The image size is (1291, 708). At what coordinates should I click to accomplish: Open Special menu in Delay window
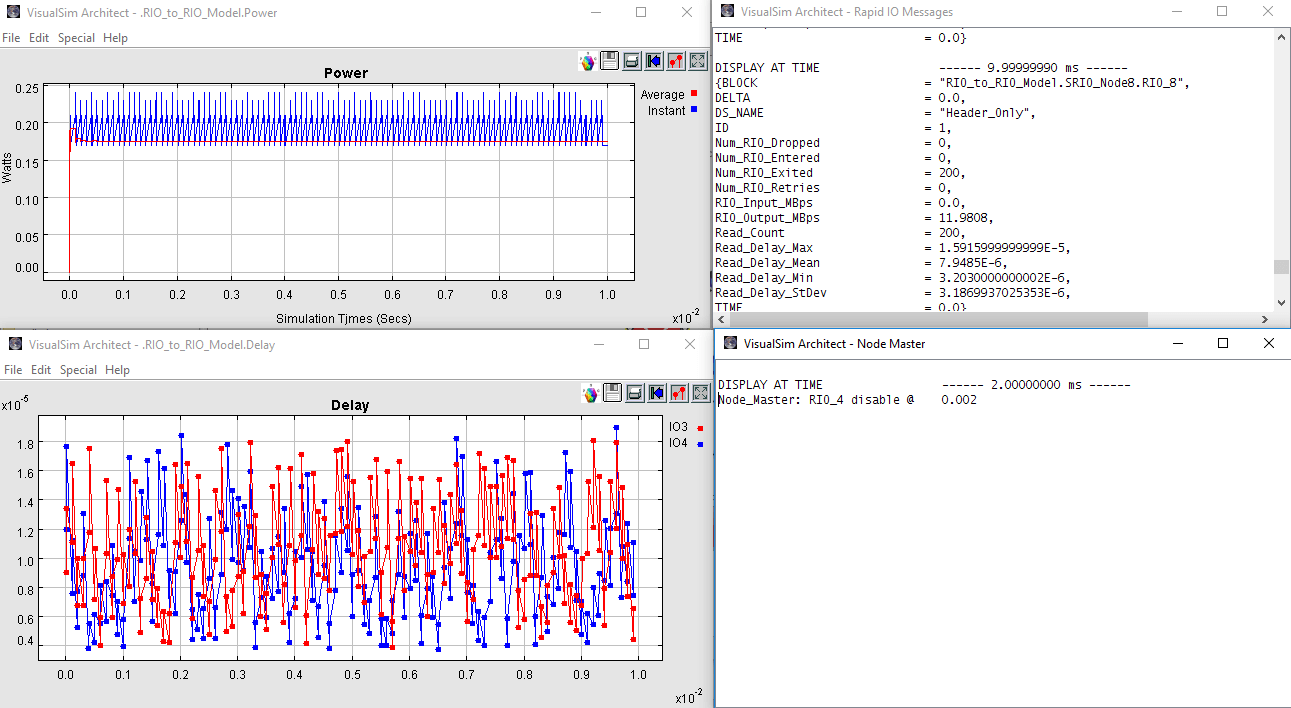[x=78, y=370]
